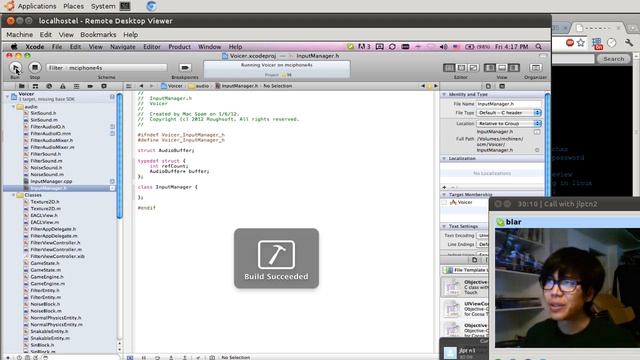Image resolution: width=640 pixels, height=360 pixels.
Task: Show the Issue navigator warning icon
Action: (62, 86)
